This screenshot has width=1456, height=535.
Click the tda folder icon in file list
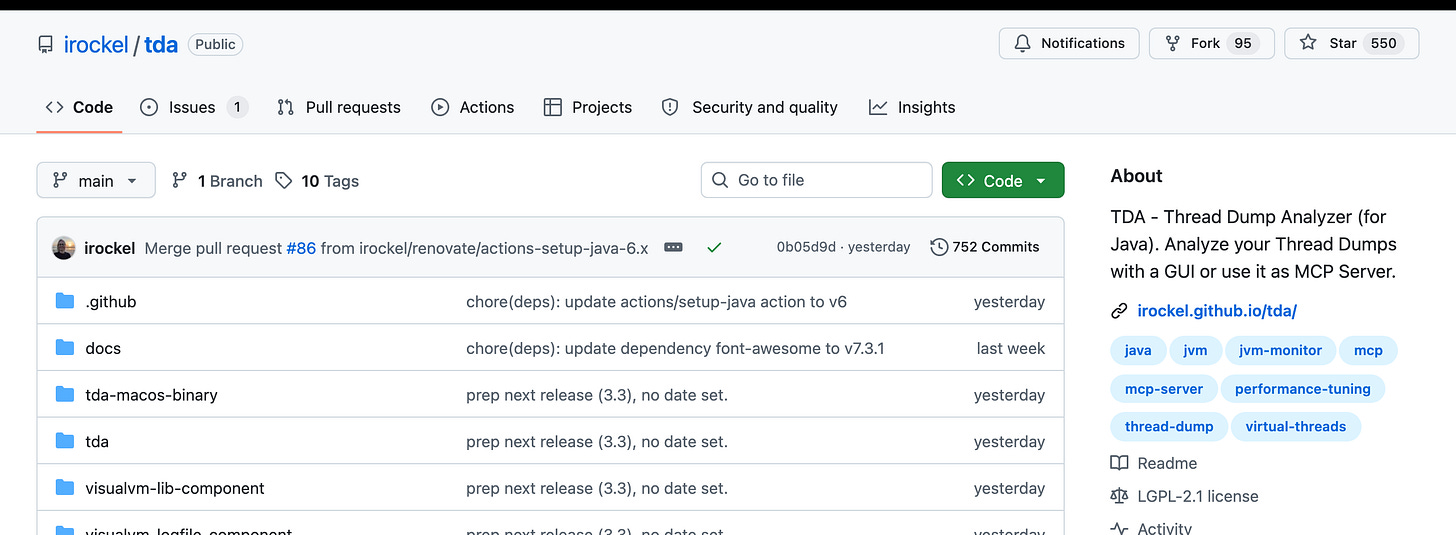click(65, 441)
